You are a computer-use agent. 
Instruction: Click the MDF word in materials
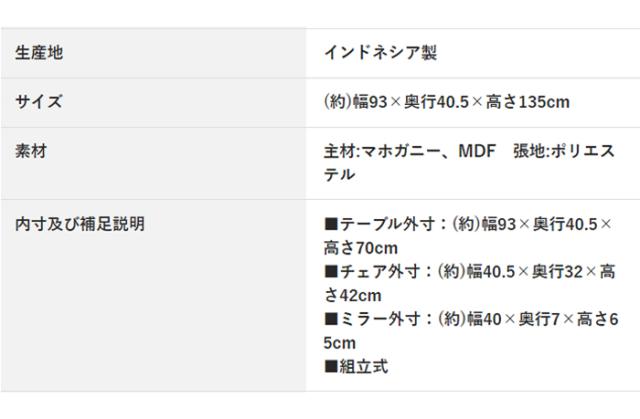click(x=476, y=151)
